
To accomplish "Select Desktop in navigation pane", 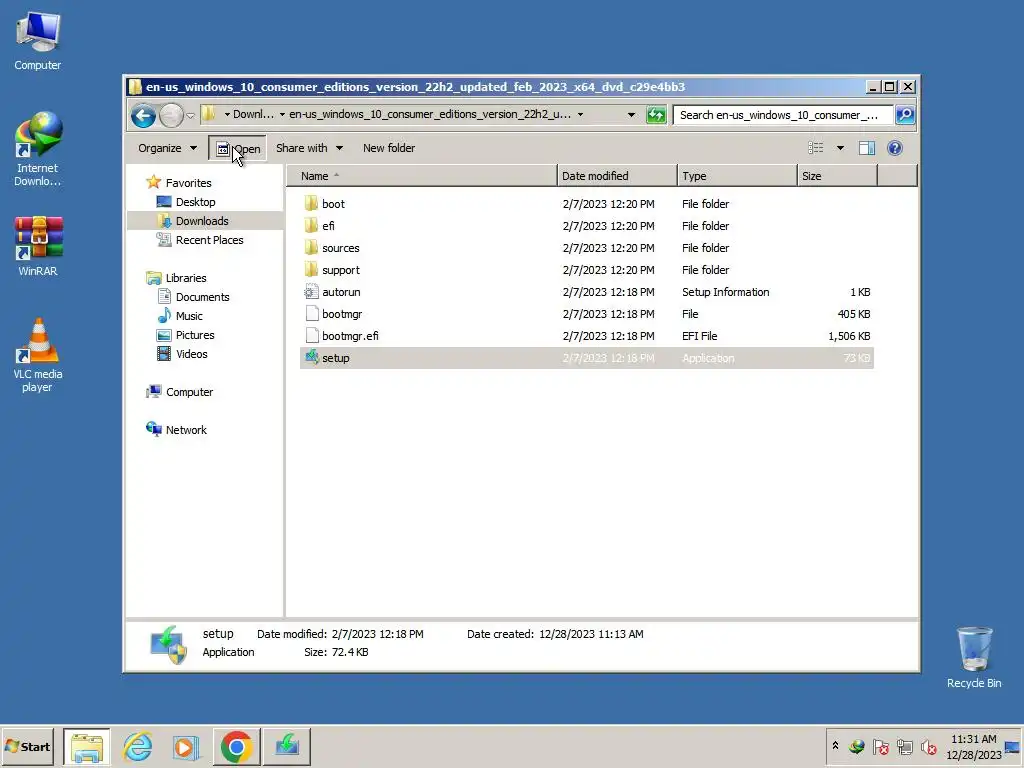I will pyautogui.click(x=186, y=202).
